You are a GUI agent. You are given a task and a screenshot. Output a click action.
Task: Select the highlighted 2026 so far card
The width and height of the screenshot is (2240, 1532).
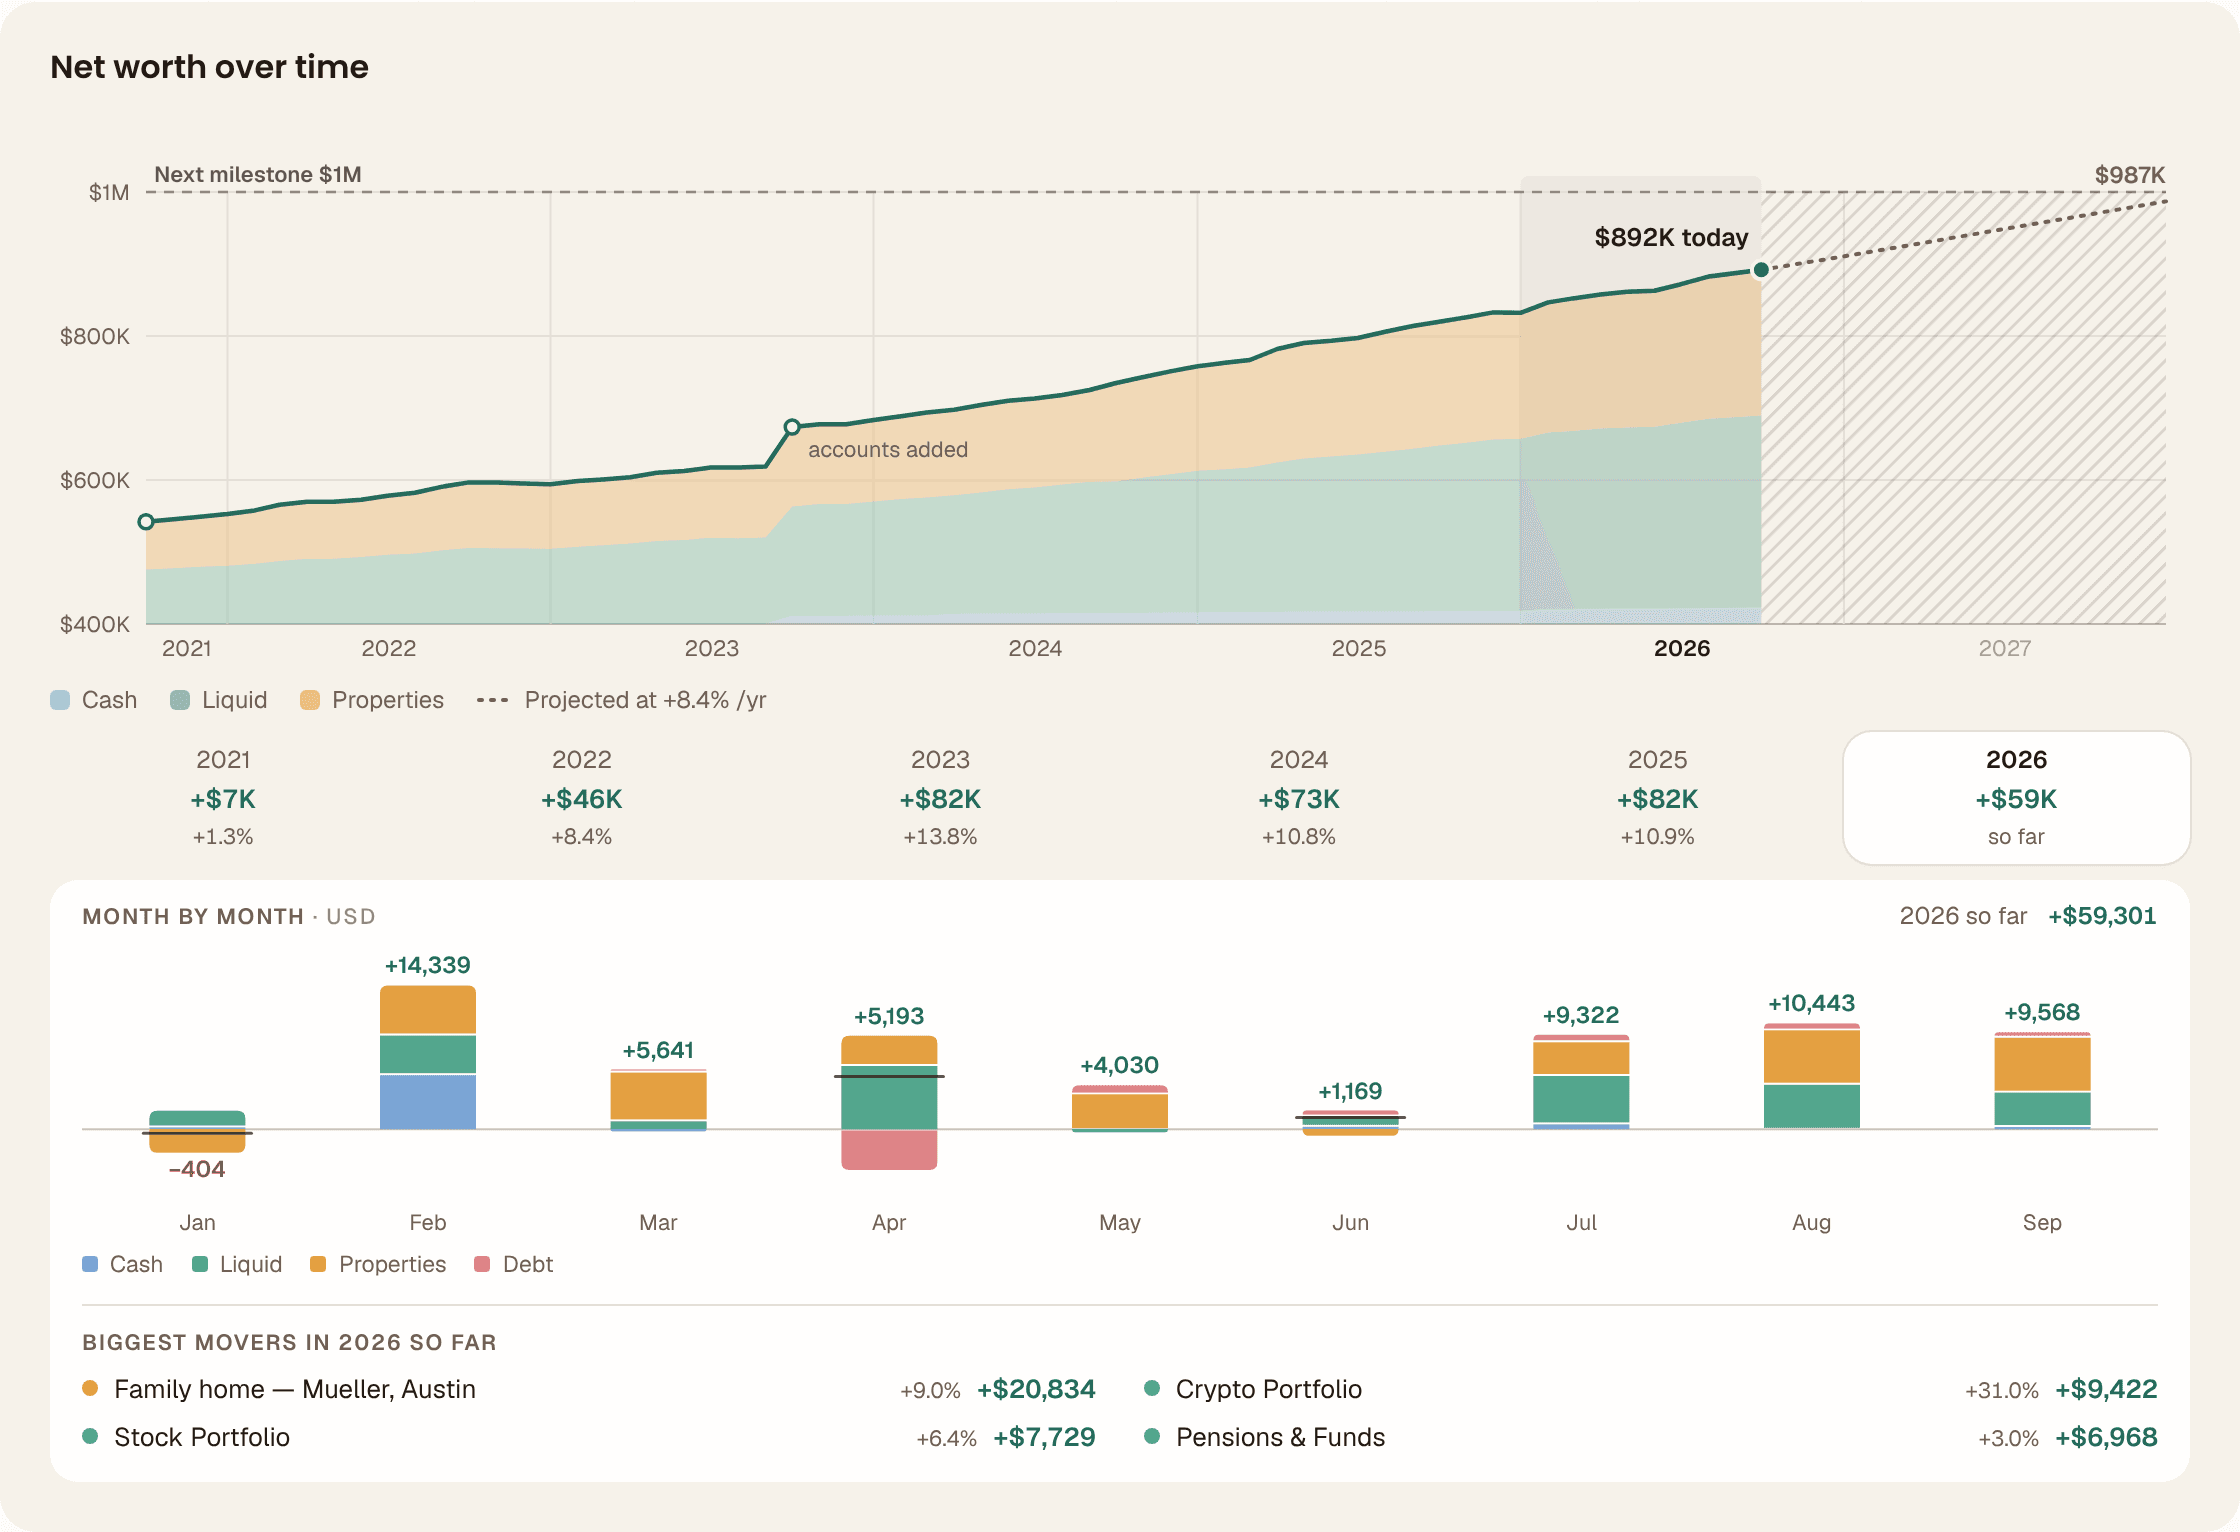[x=2016, y=797]
